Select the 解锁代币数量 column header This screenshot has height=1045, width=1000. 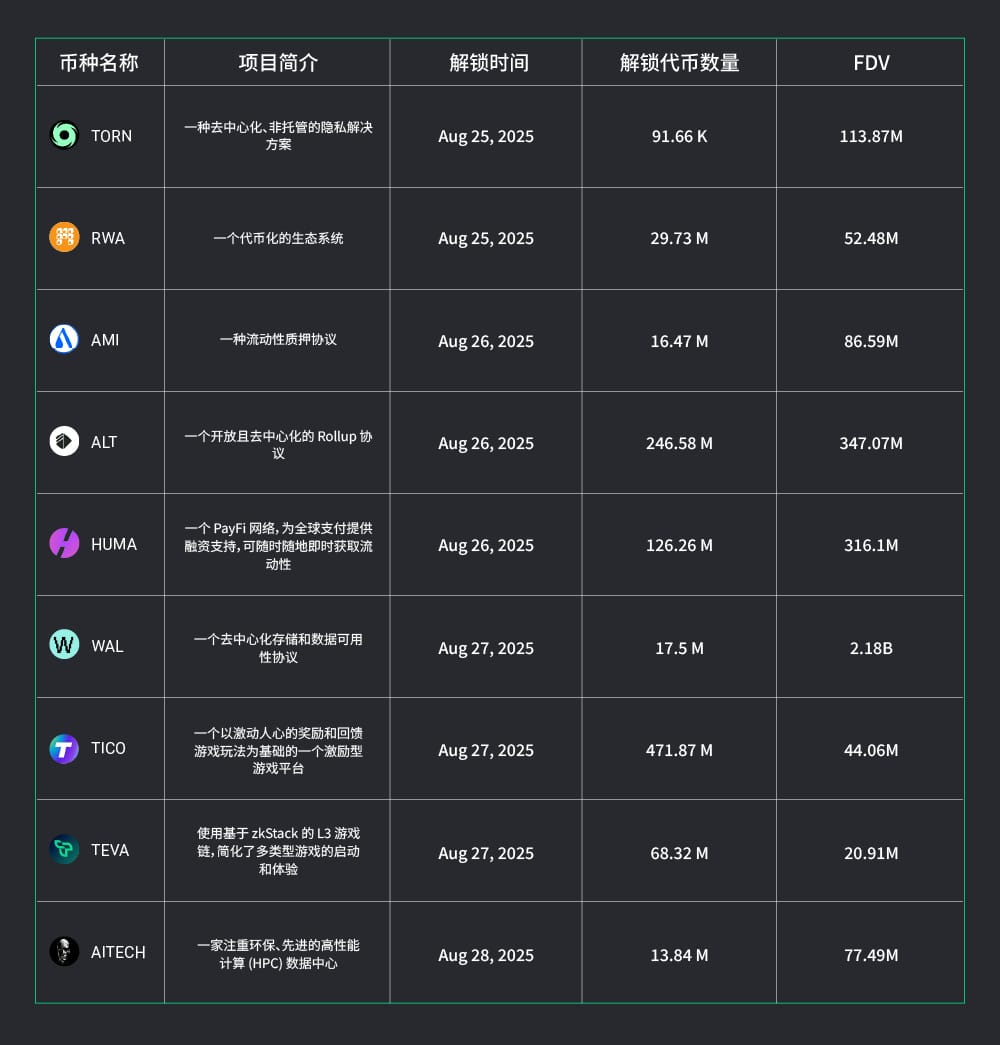point(679,63)
